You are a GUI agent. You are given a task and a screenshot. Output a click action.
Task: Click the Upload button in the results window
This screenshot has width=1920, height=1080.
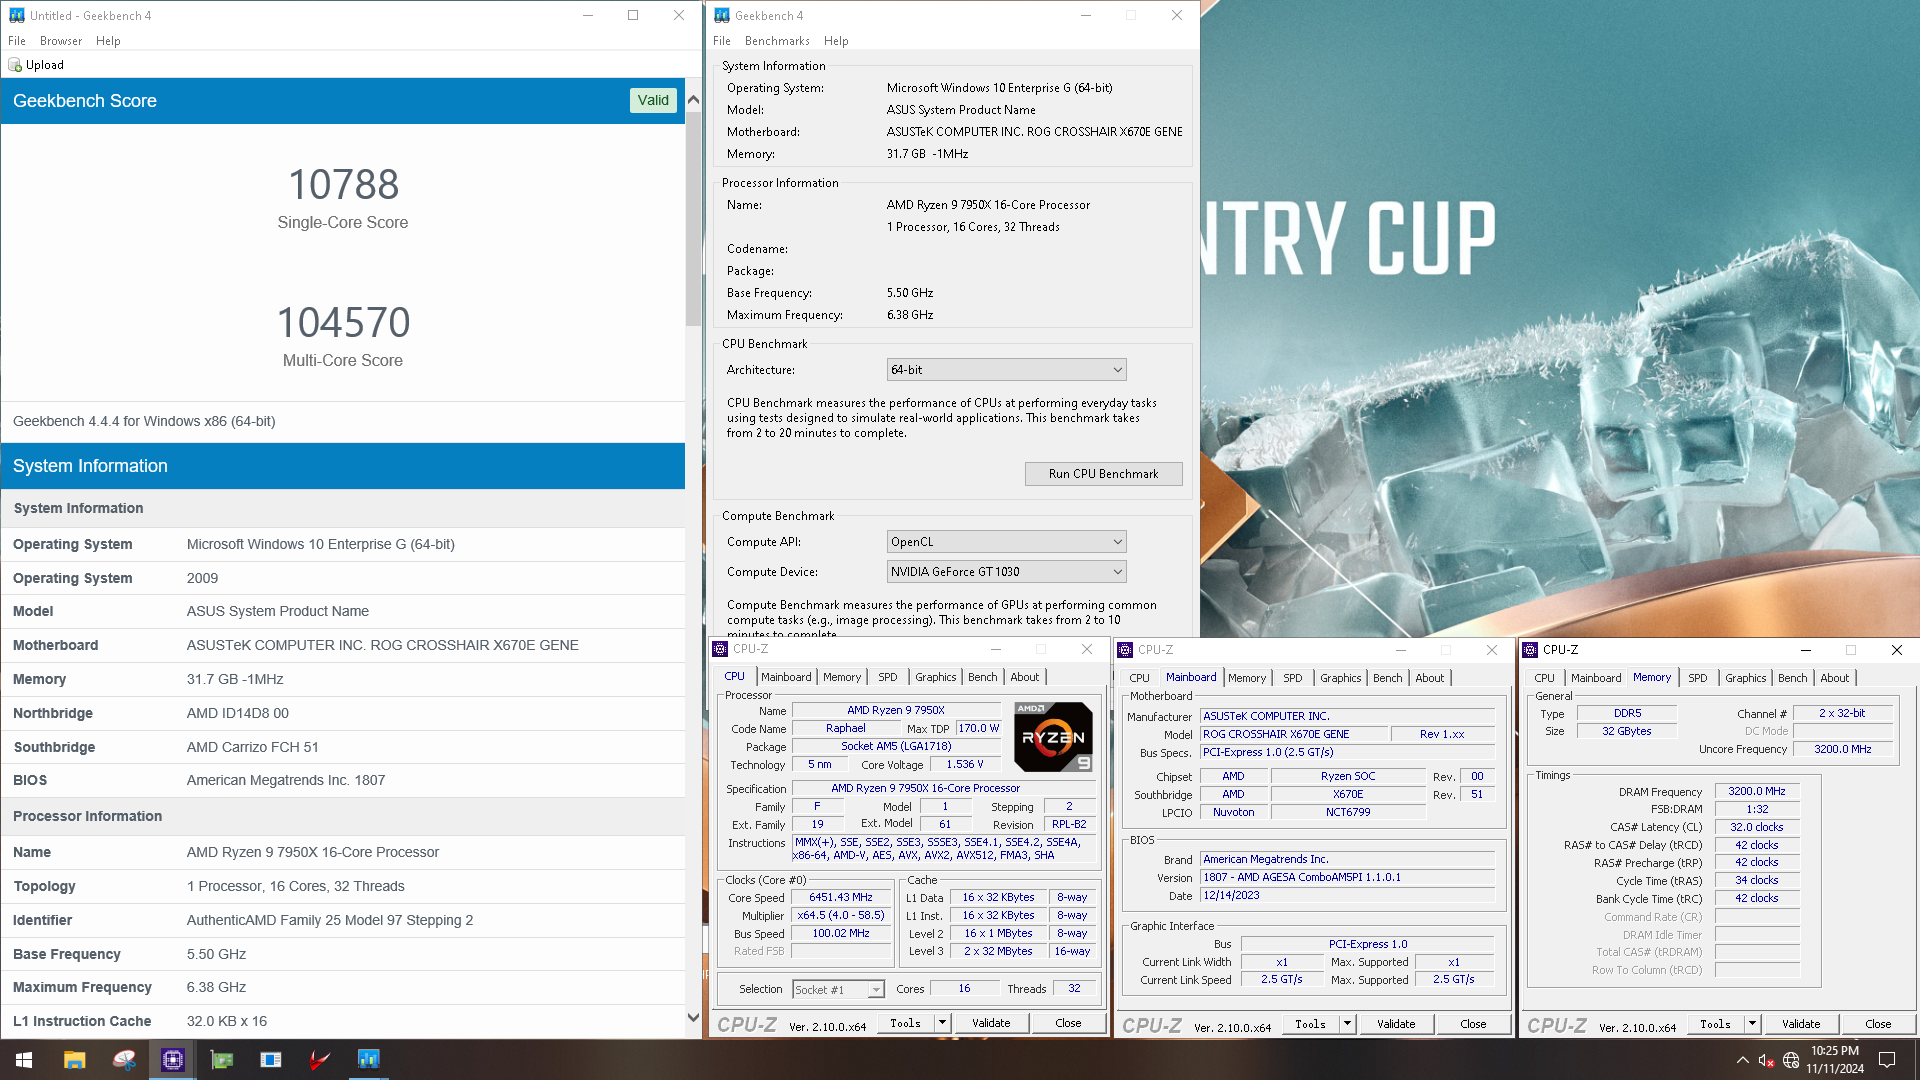(37, 65)
